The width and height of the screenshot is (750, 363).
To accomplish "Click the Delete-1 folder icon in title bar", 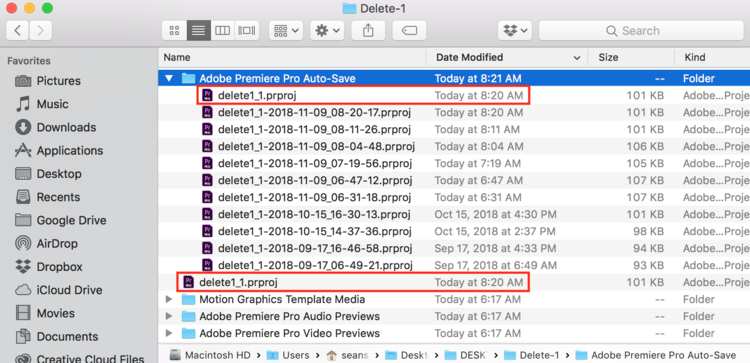I will (350, 8).
